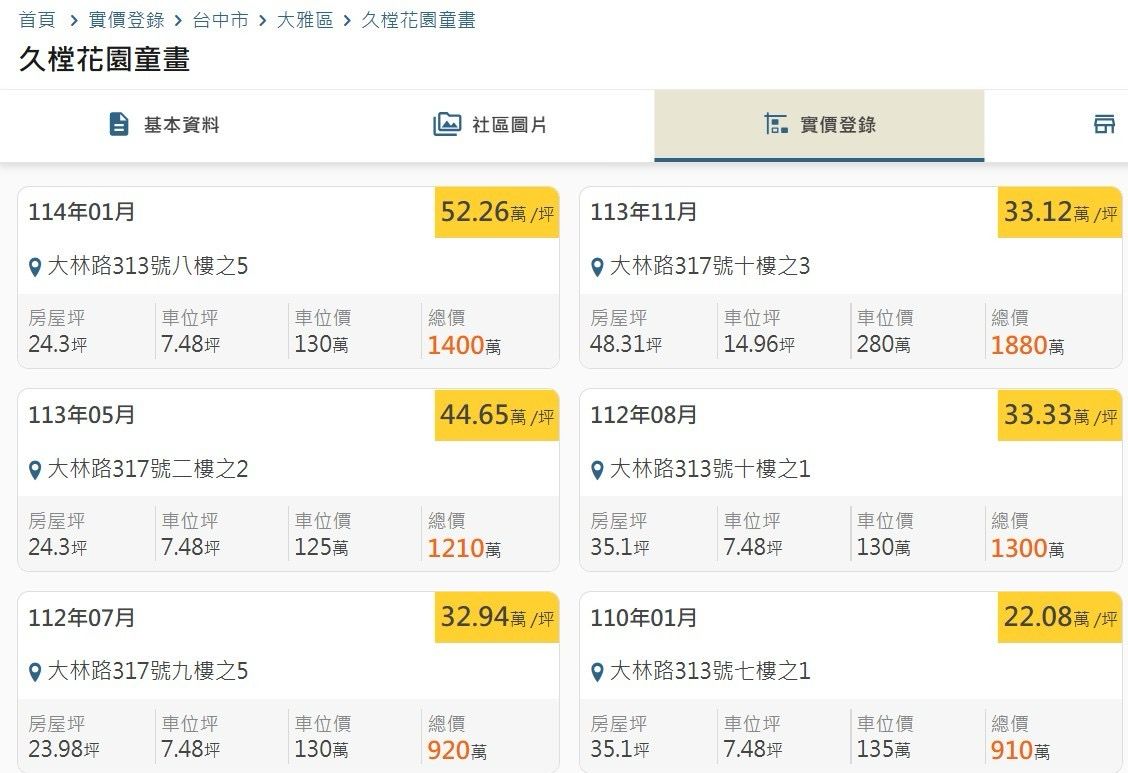This screenshot has height=773, width=1128.
Task: Click the 基本資料 document icon
Action: tap(119, 124)
